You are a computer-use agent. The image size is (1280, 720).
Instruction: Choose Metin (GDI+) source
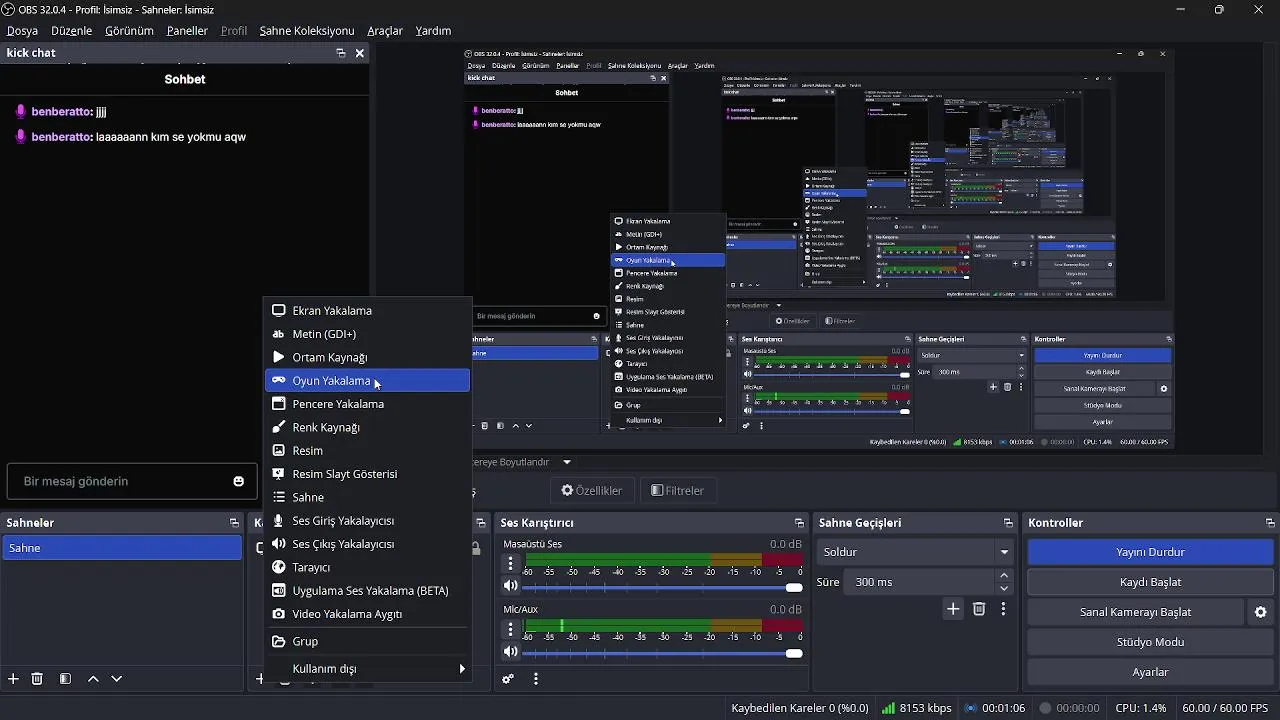(x=368, y=334)
